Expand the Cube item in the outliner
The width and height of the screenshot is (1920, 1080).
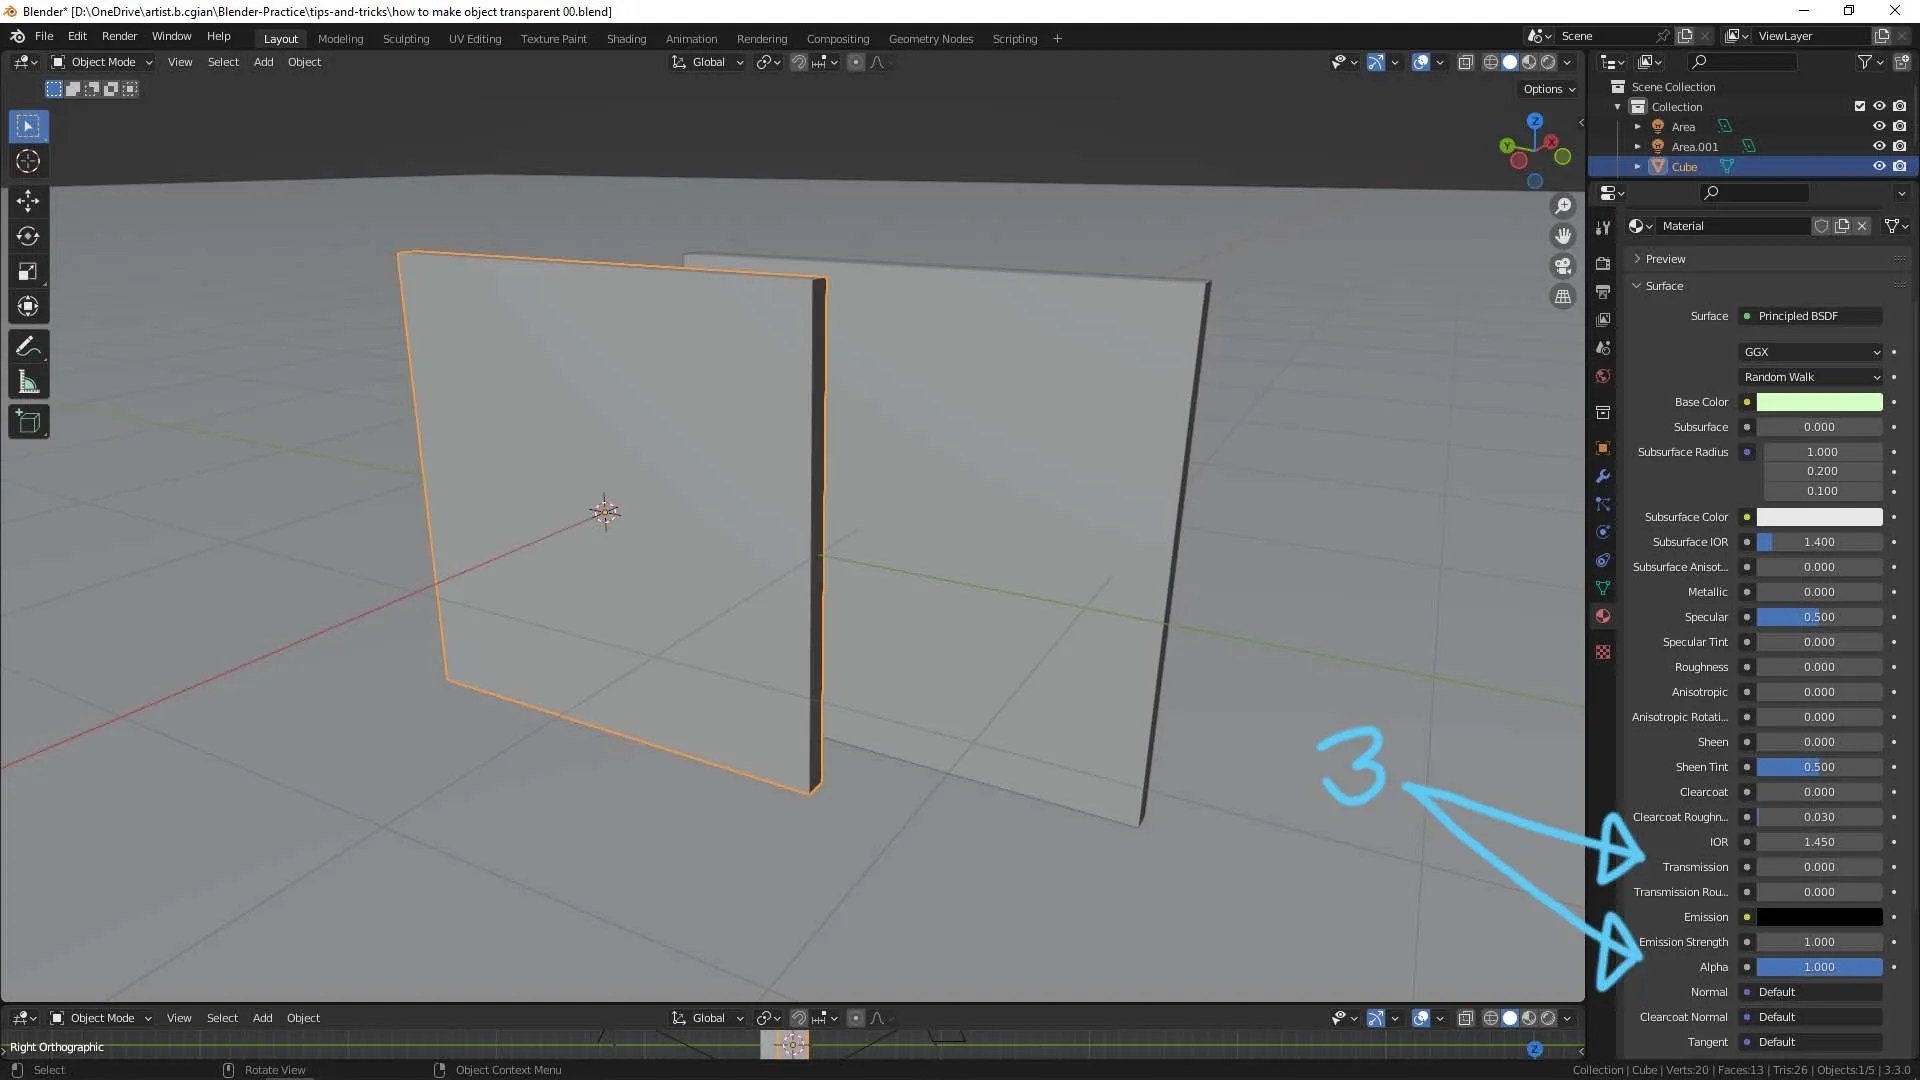coord(1637,166)
